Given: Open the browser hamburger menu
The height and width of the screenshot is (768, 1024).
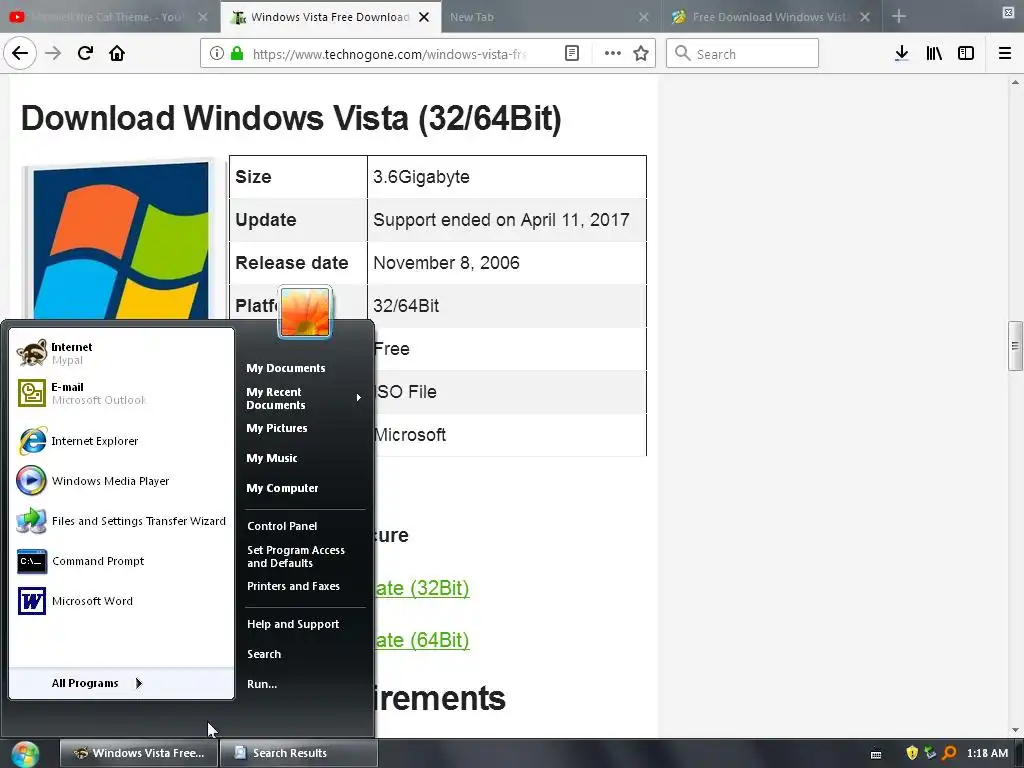Looking at the screenshot, I should tap(1005, 54).
